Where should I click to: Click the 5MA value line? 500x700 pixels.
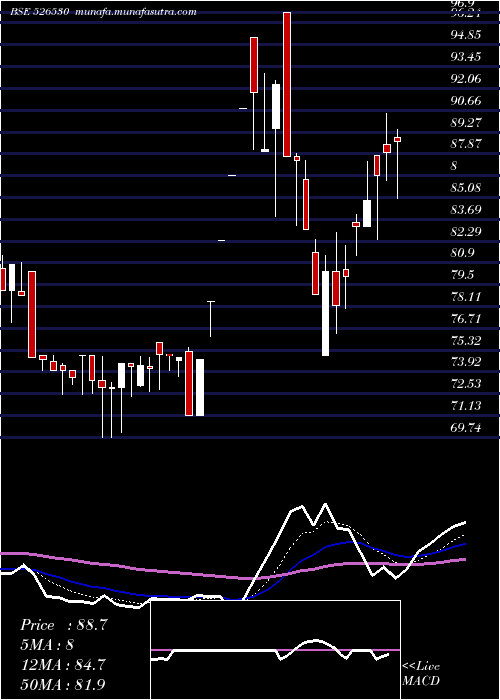pyautogui.click(x=47, y=645)
